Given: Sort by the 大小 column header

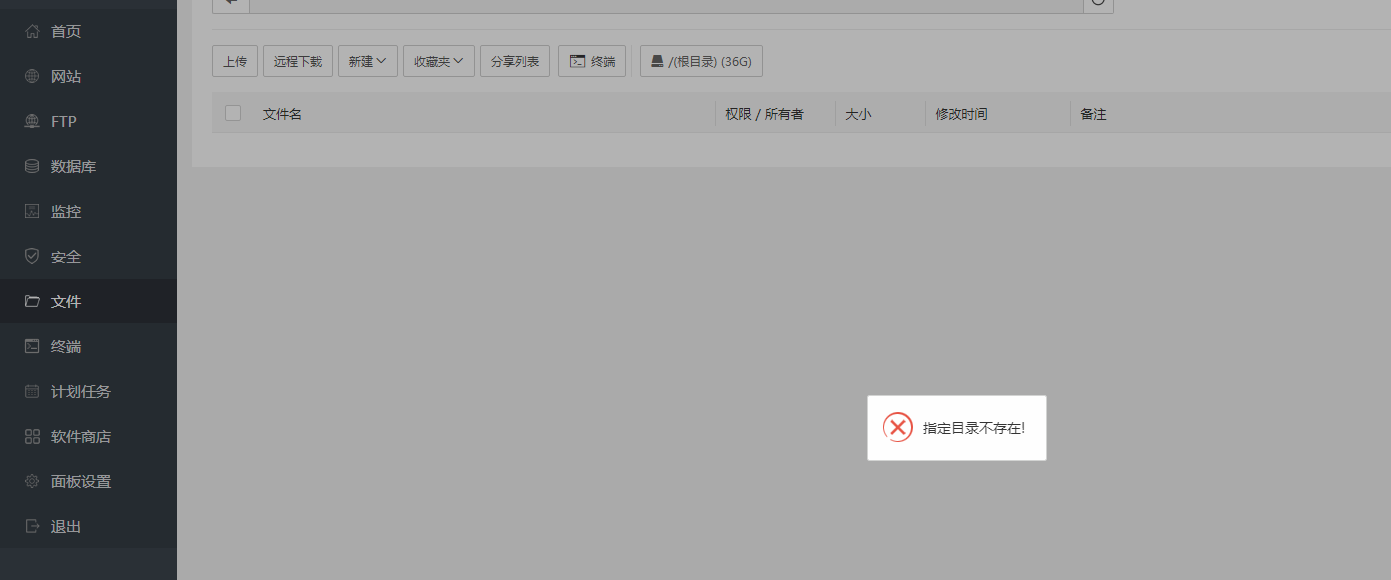Looking at the screenshot, I should (x=858, y=114).
